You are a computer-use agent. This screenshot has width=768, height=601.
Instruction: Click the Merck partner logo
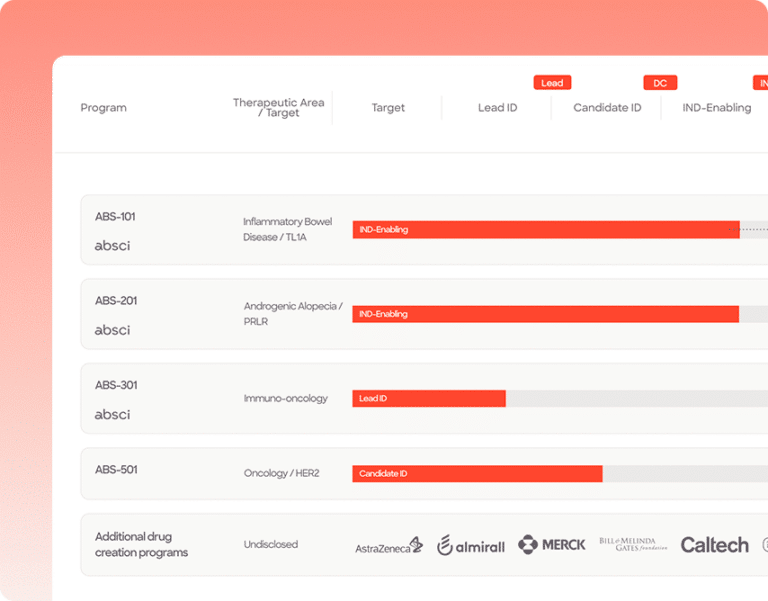click(x=552, y=545)
